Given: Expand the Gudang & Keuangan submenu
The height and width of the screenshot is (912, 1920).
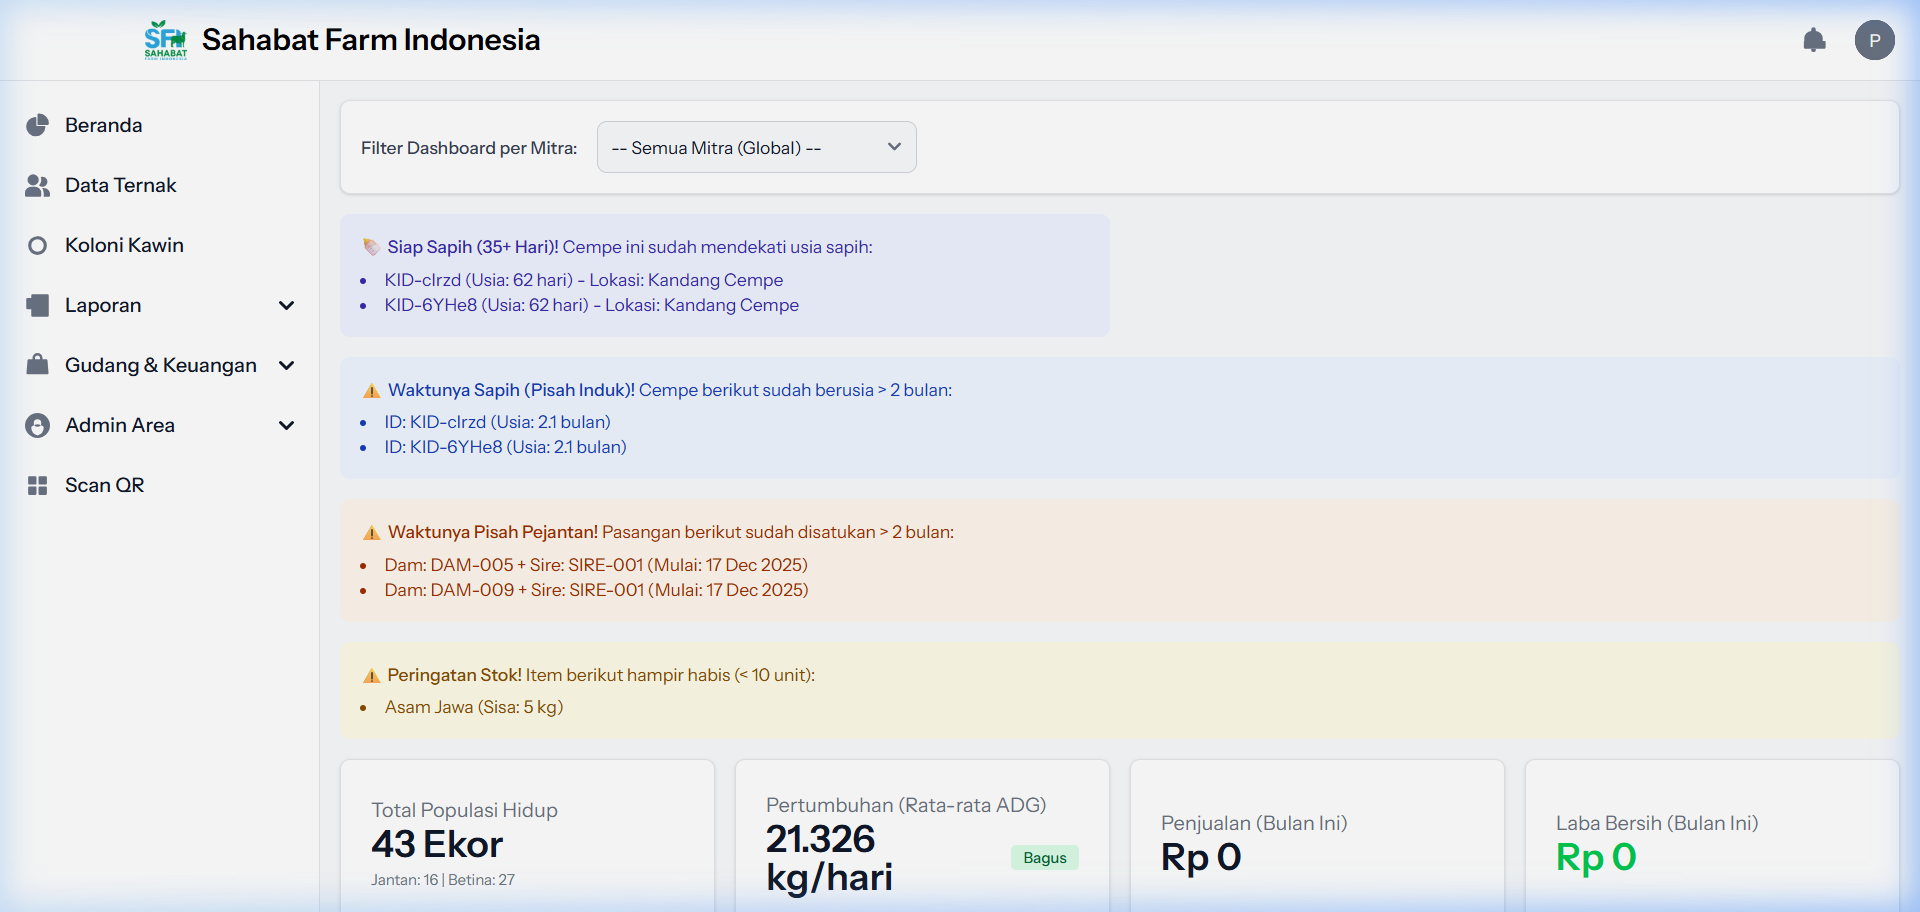Looking at the screenshot, I should (x=287, y=366).
